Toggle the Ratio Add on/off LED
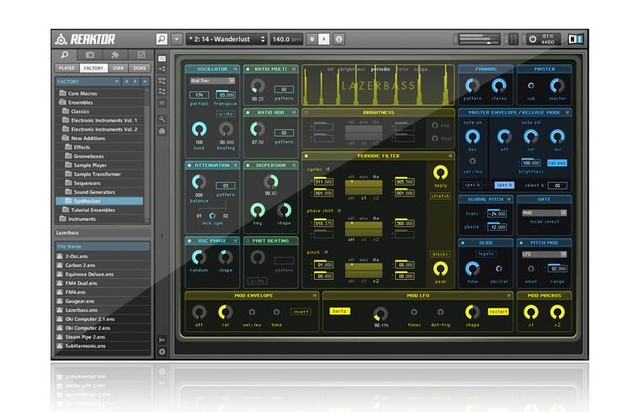638x412 pixels. [248, 113]
